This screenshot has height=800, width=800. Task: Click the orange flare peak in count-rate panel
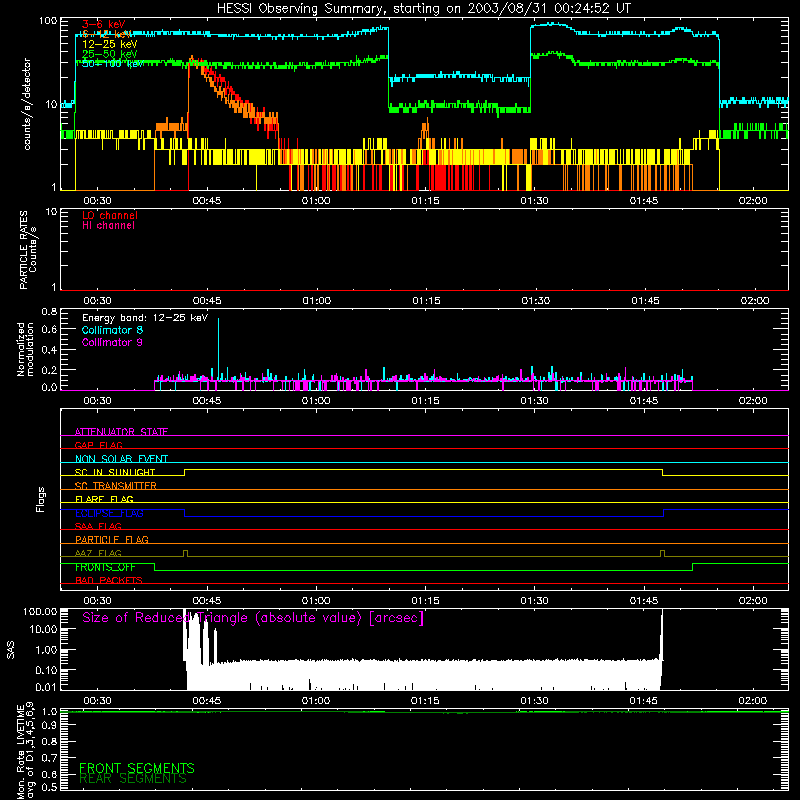tap(191, 60)
